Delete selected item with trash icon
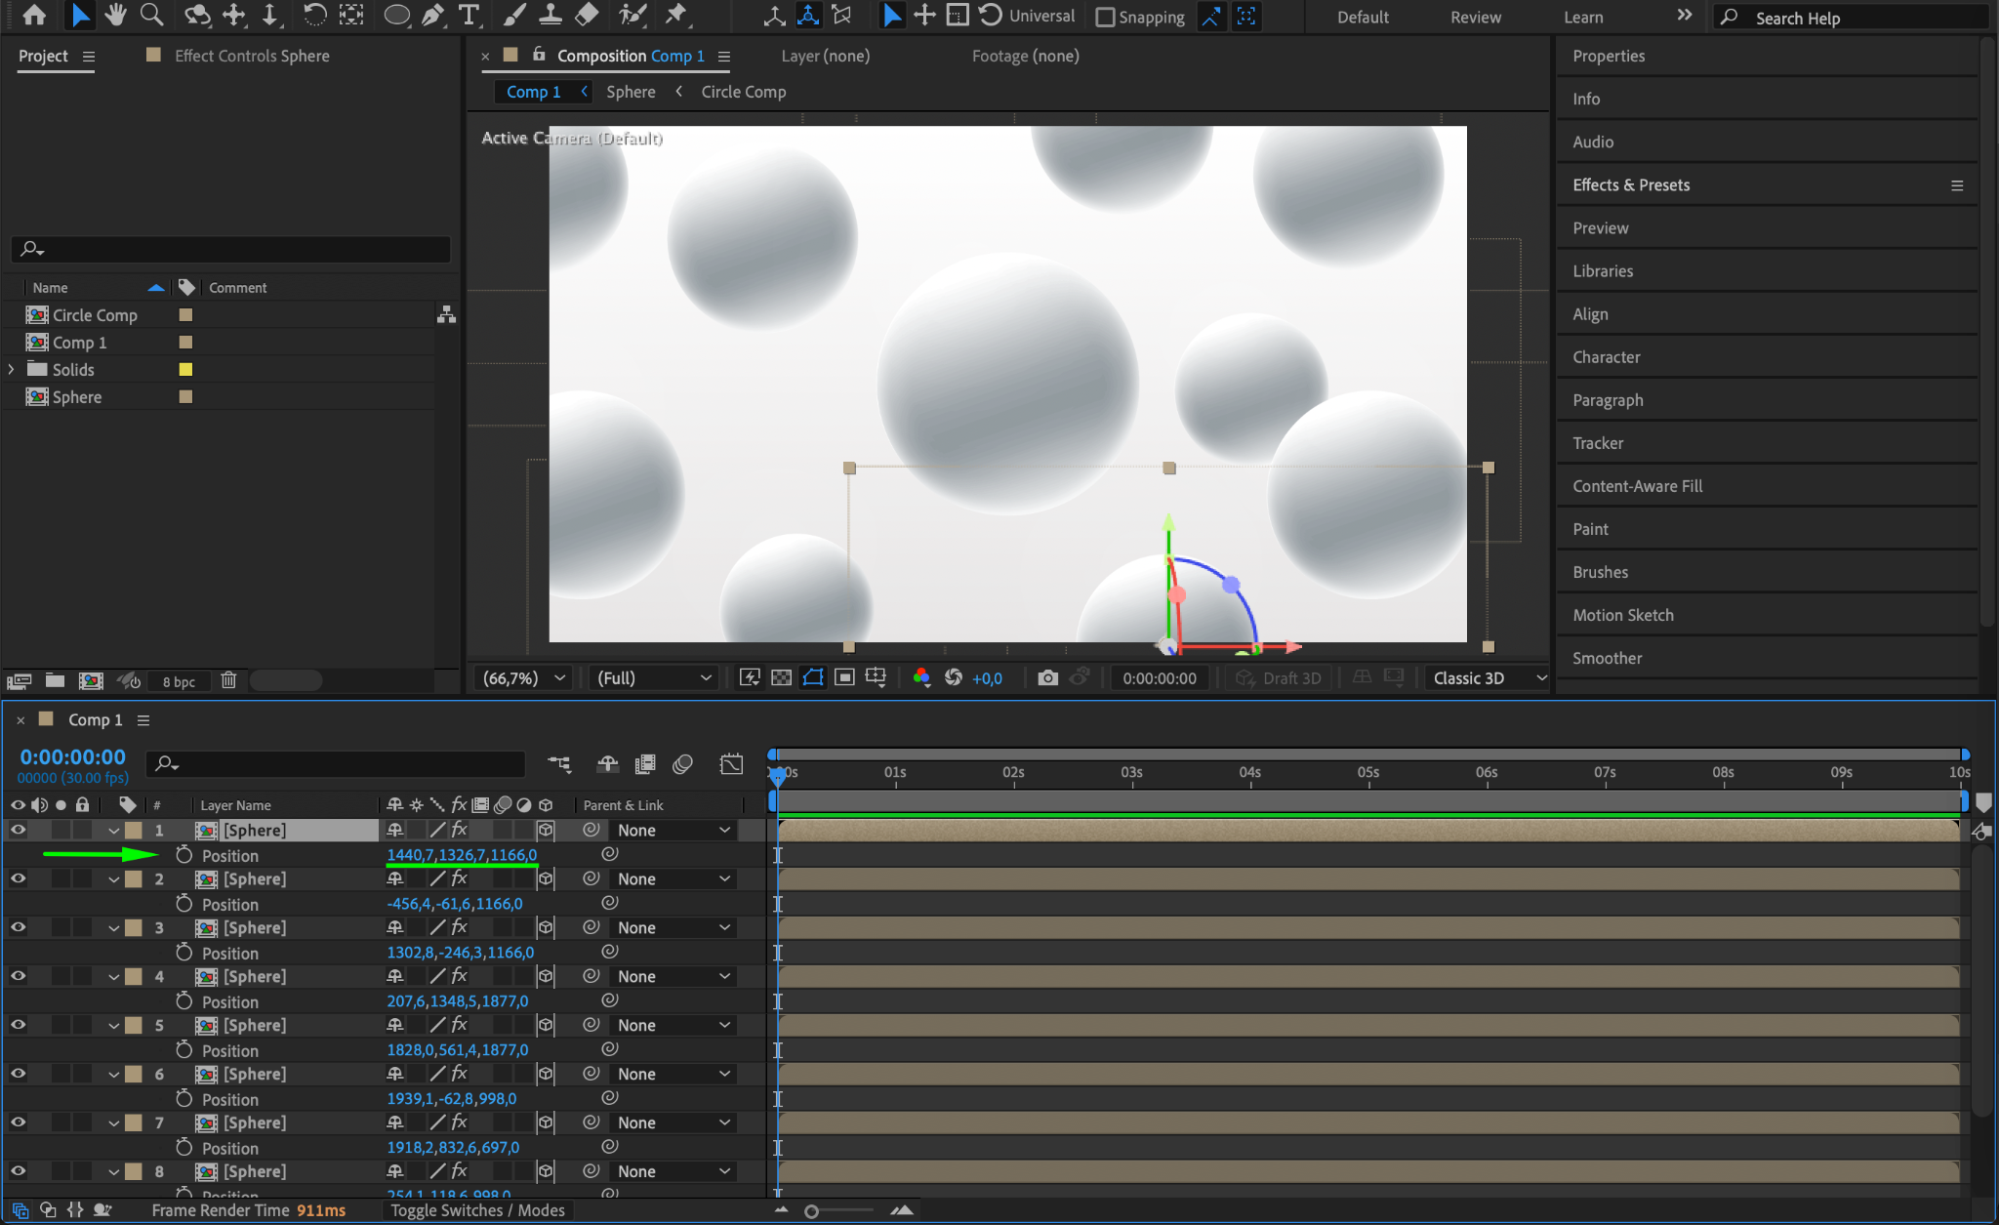 [228, 681]
